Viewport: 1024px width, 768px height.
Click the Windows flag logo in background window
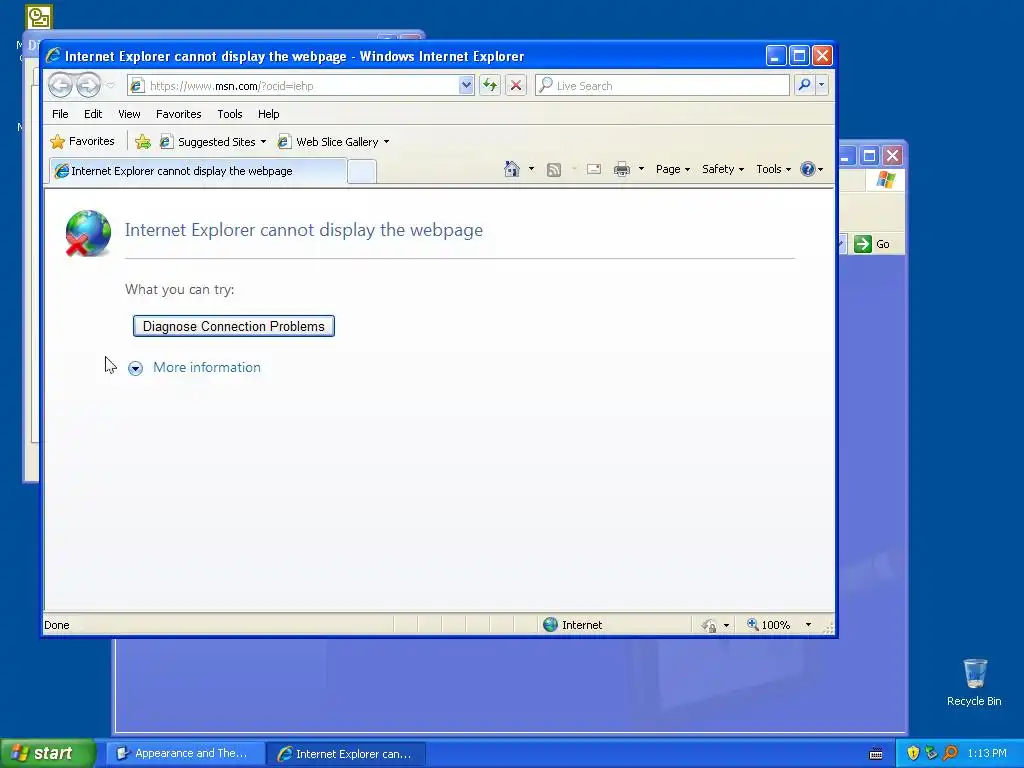(886, 180)
